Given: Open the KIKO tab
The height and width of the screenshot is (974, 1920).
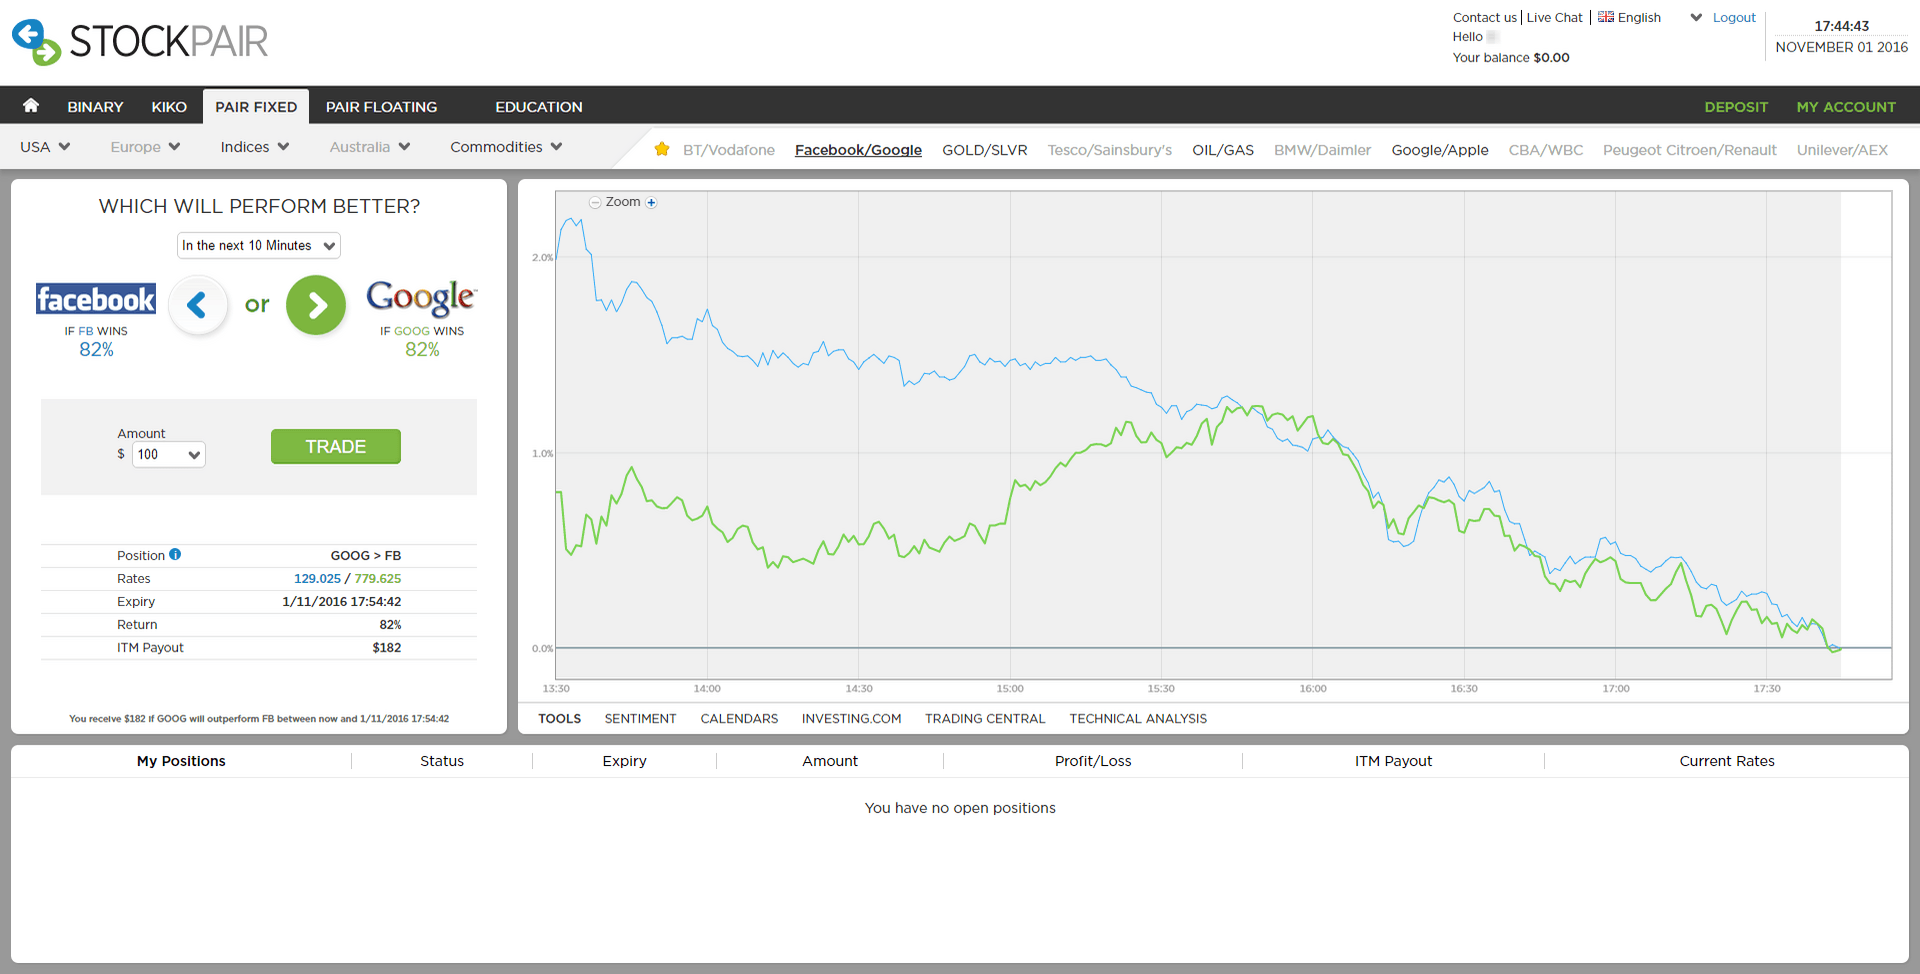Looking at the screenshot, I should point(169,107).
